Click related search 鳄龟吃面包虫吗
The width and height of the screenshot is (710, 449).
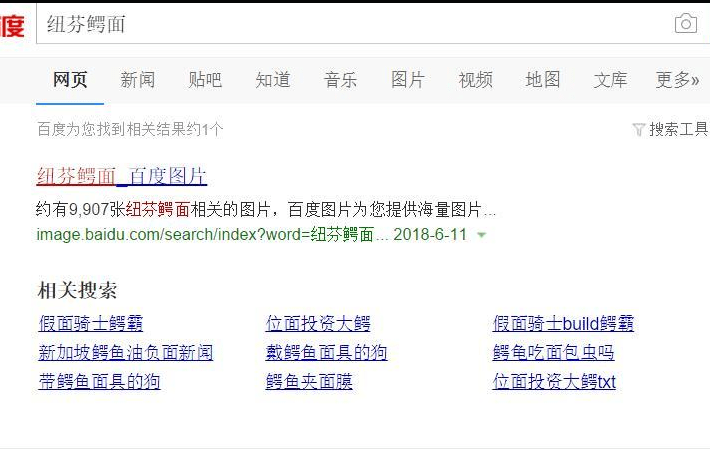coord(553,352)
